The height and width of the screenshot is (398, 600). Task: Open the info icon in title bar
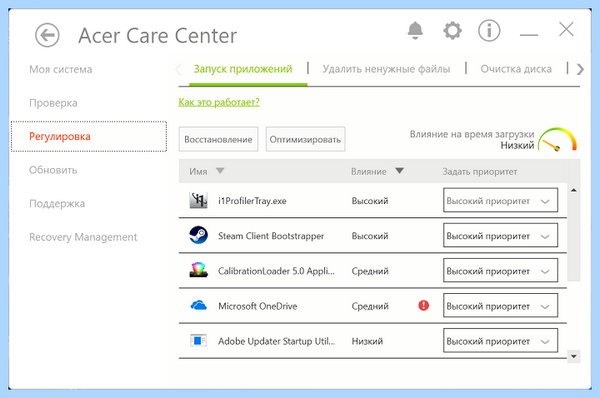pyautogui.click(x=489, y=31)
